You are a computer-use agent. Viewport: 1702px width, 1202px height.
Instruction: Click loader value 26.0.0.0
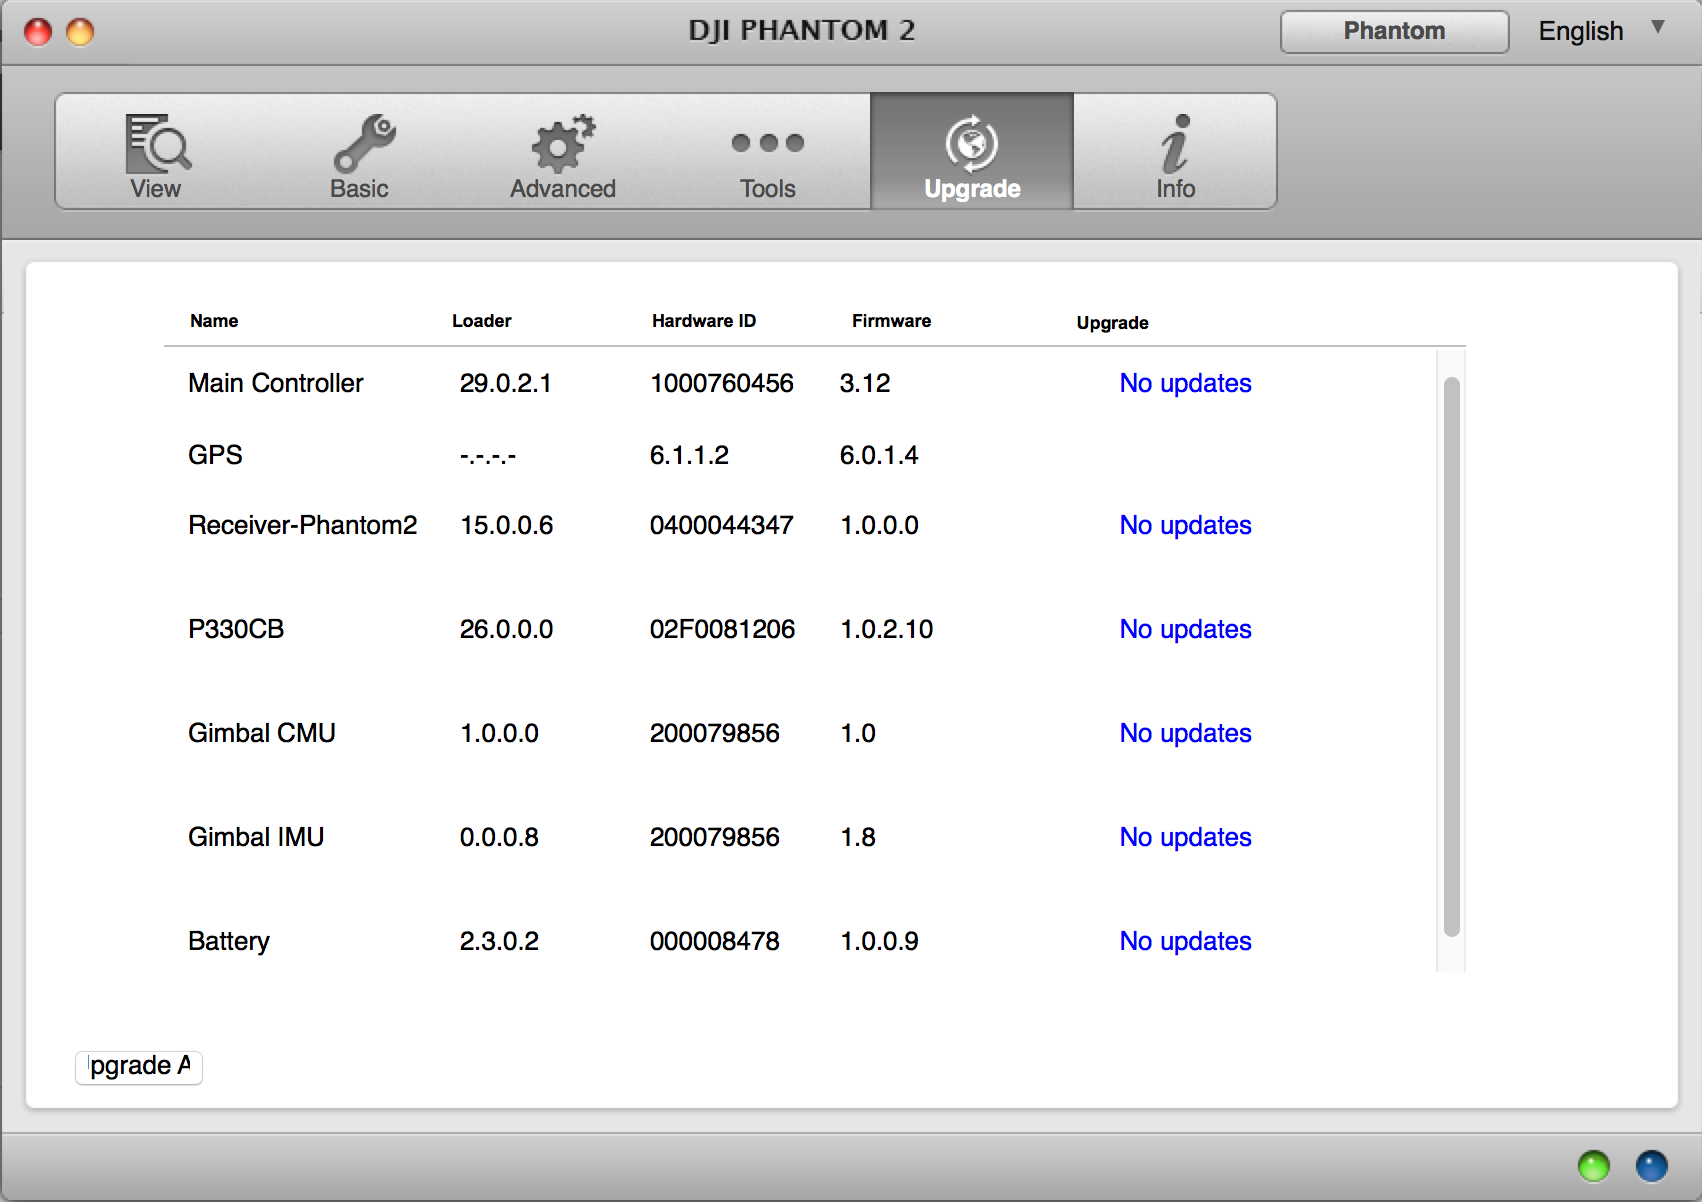pyautogui.click(x=506, y=629)
